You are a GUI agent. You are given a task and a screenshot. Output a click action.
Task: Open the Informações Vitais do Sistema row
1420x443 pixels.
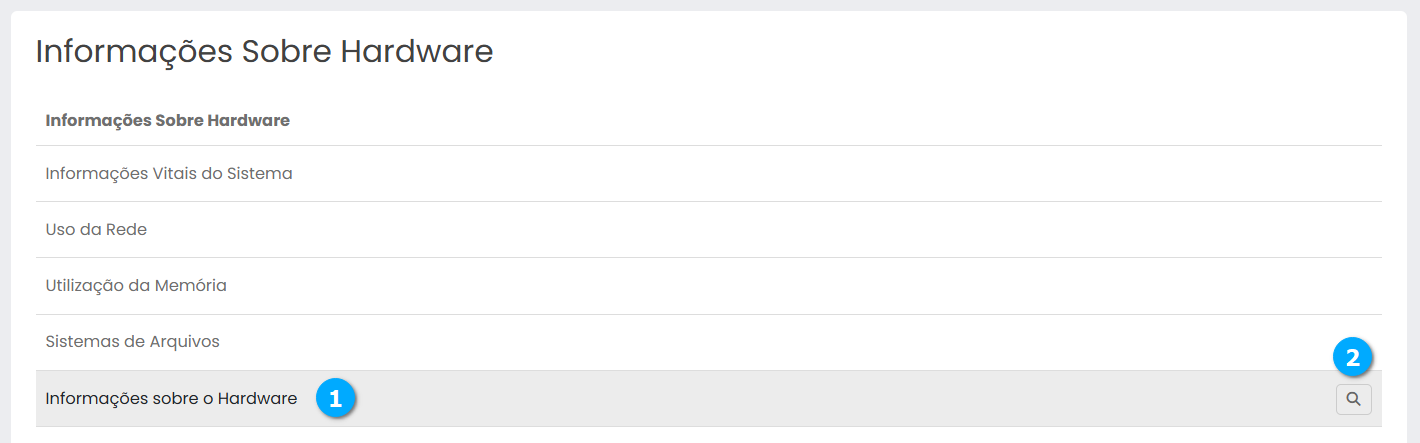tap(169, 174)
